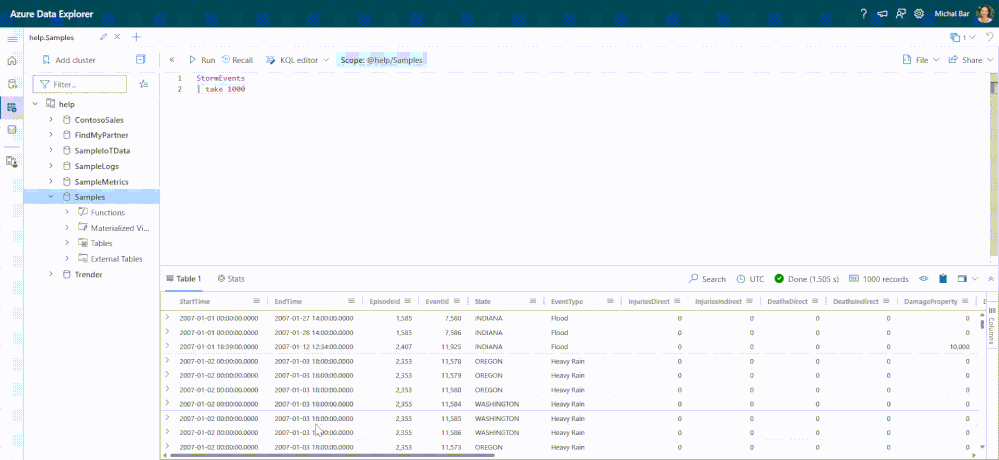Open the announcements megaphone icon
Image resolution: width=999 pixels, height=460 pixels.
pyautogui.click(x=882, y=13)
